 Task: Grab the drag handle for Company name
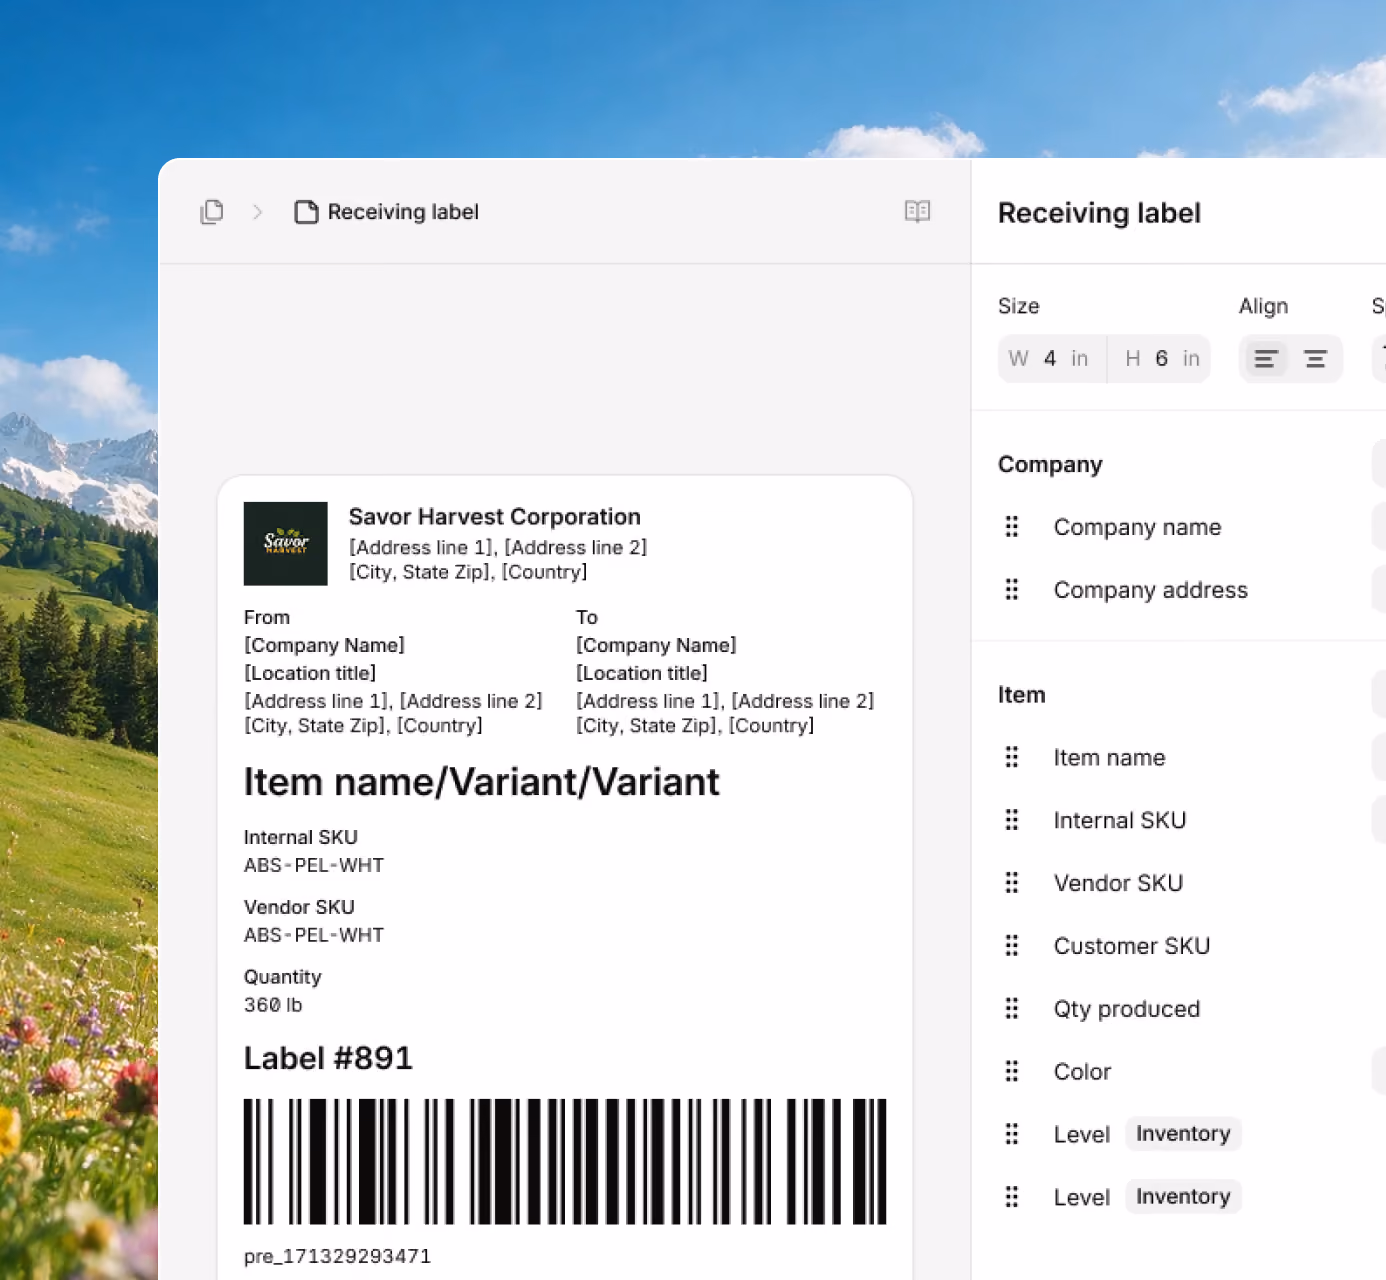click(1012, 527)
